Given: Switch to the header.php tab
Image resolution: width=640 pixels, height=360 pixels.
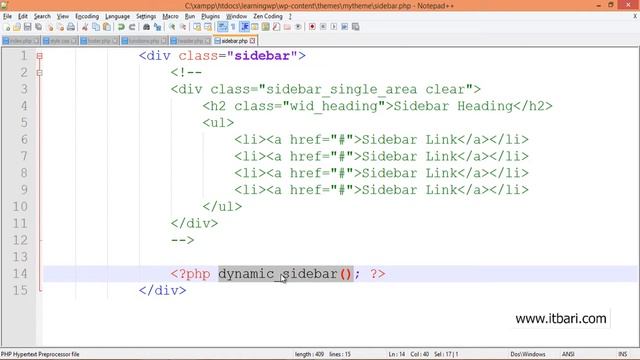Looking at the screenshot, I should coord(190,41).
